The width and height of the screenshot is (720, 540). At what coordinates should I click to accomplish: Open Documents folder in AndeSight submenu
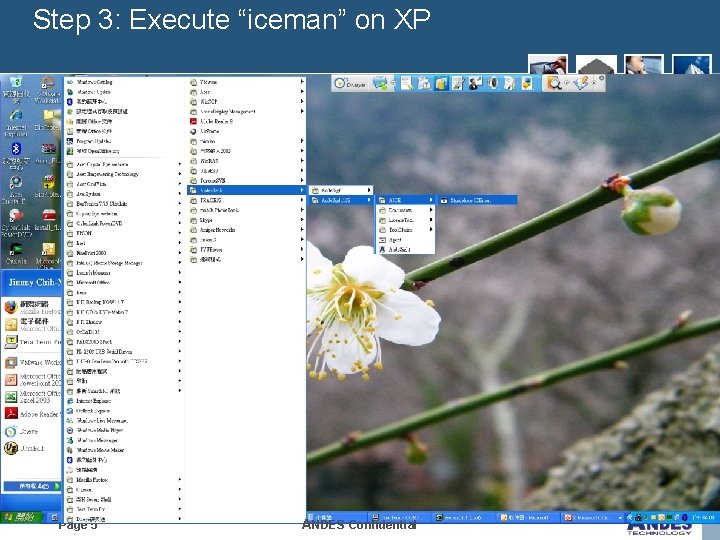point(405,210)
